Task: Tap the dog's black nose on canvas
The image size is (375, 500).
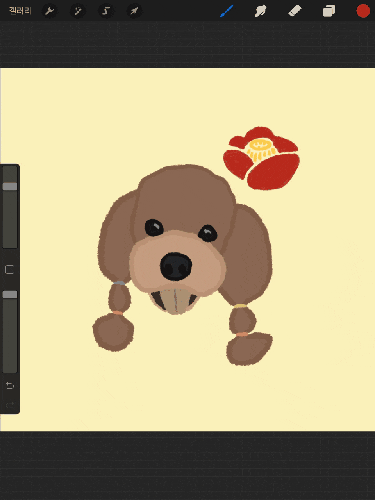Action: (176, 266)
